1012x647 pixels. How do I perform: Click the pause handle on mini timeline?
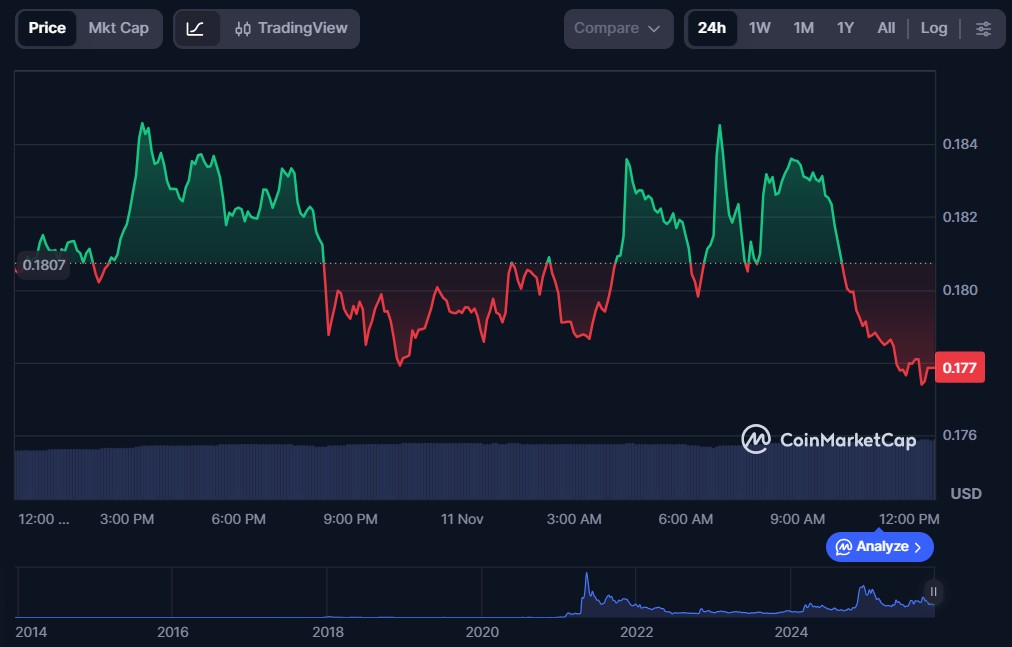pyautogui.click(x=933, y=592)
